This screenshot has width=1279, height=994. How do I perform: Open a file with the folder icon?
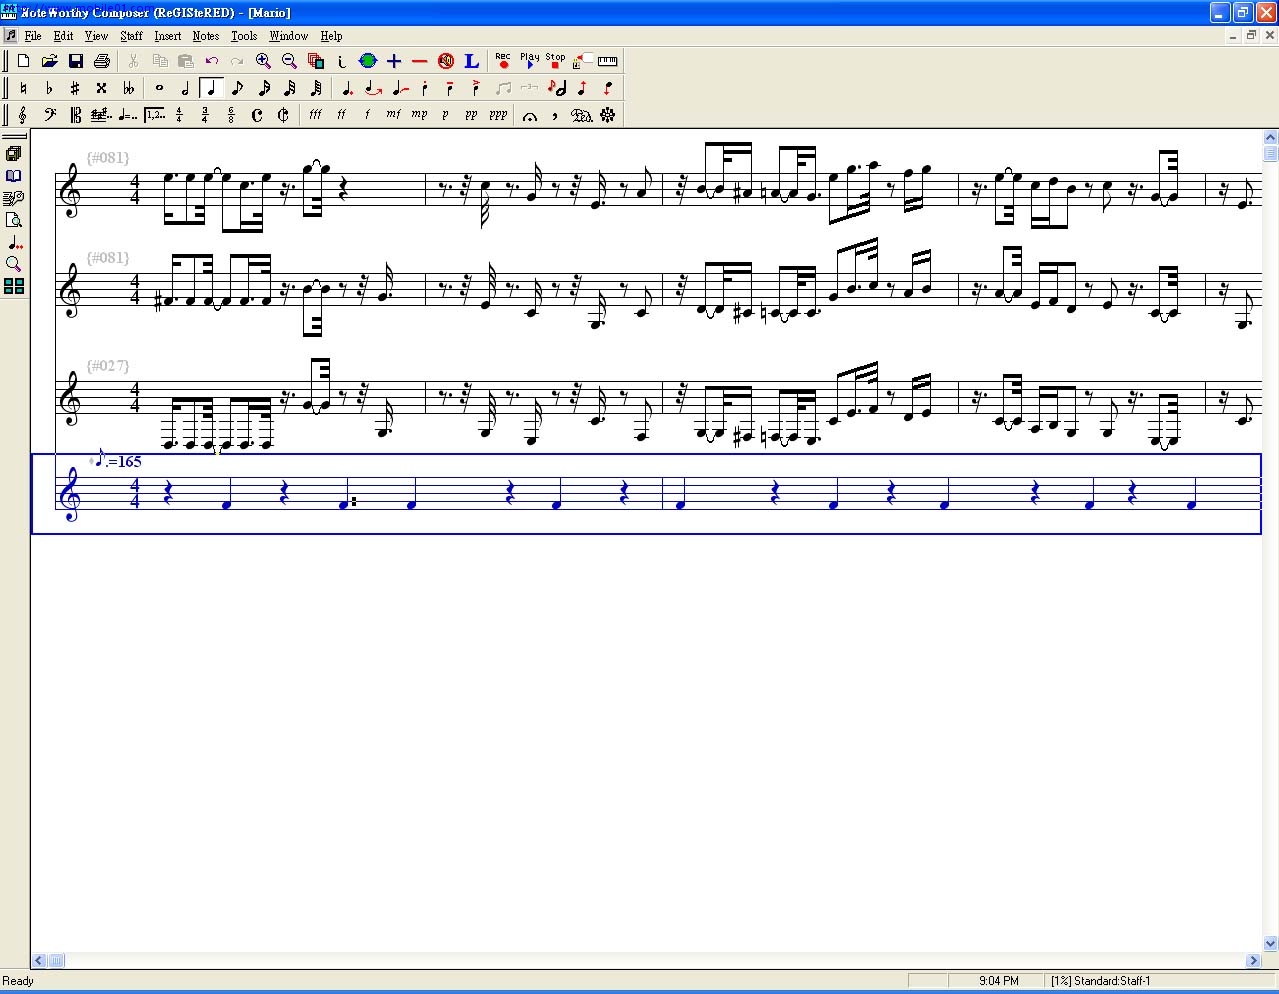pyautogui.click(x=49, y=61)
